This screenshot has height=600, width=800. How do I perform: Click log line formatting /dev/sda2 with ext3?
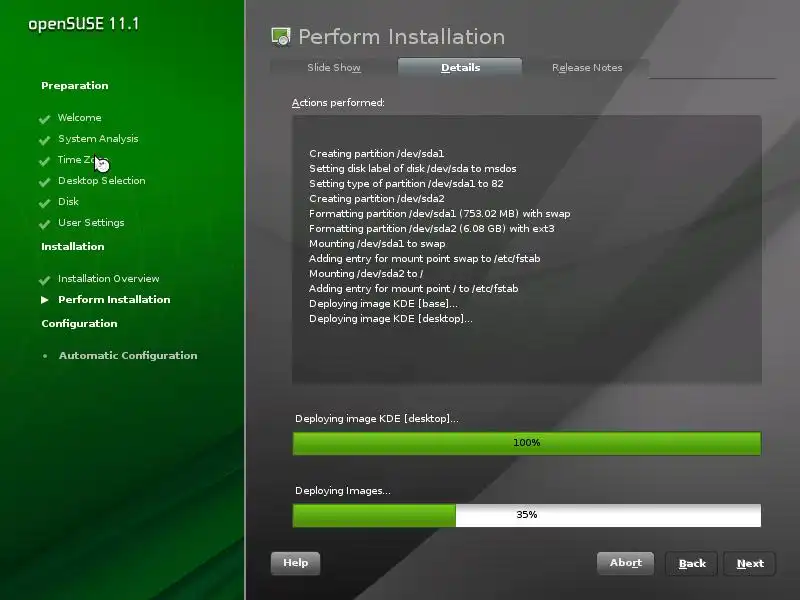point(432,229)
